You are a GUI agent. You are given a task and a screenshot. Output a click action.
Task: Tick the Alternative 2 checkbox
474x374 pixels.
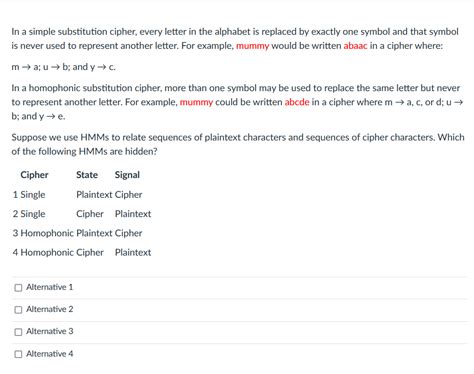tap(18, 310)
